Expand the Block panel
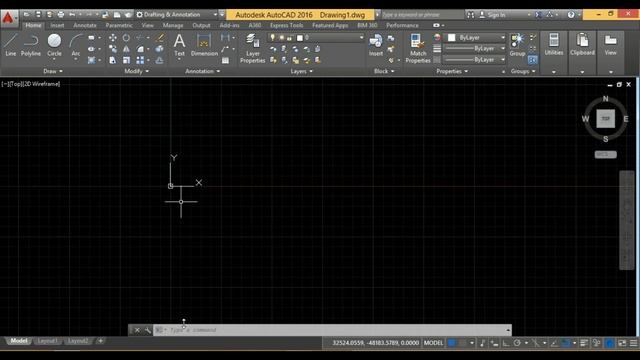Image resolution: width=640 pixels, height=360 pixels. 384,71
